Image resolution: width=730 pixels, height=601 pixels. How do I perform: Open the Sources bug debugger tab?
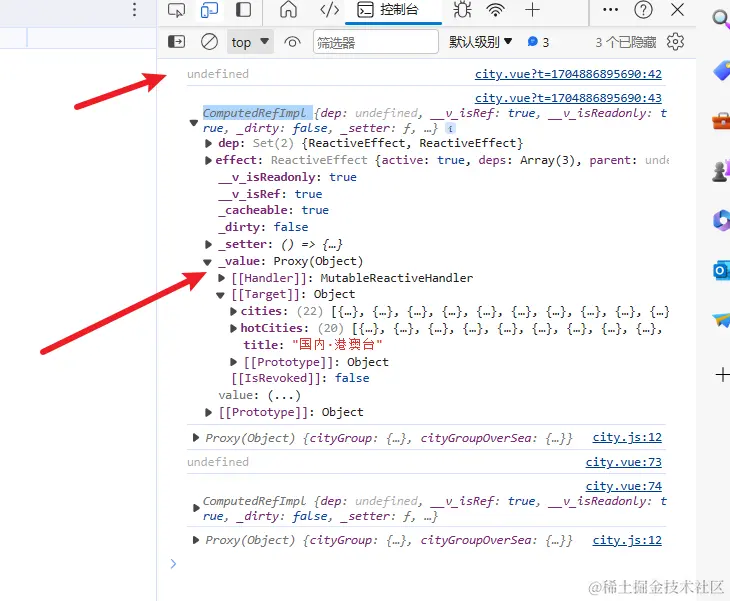462,10
